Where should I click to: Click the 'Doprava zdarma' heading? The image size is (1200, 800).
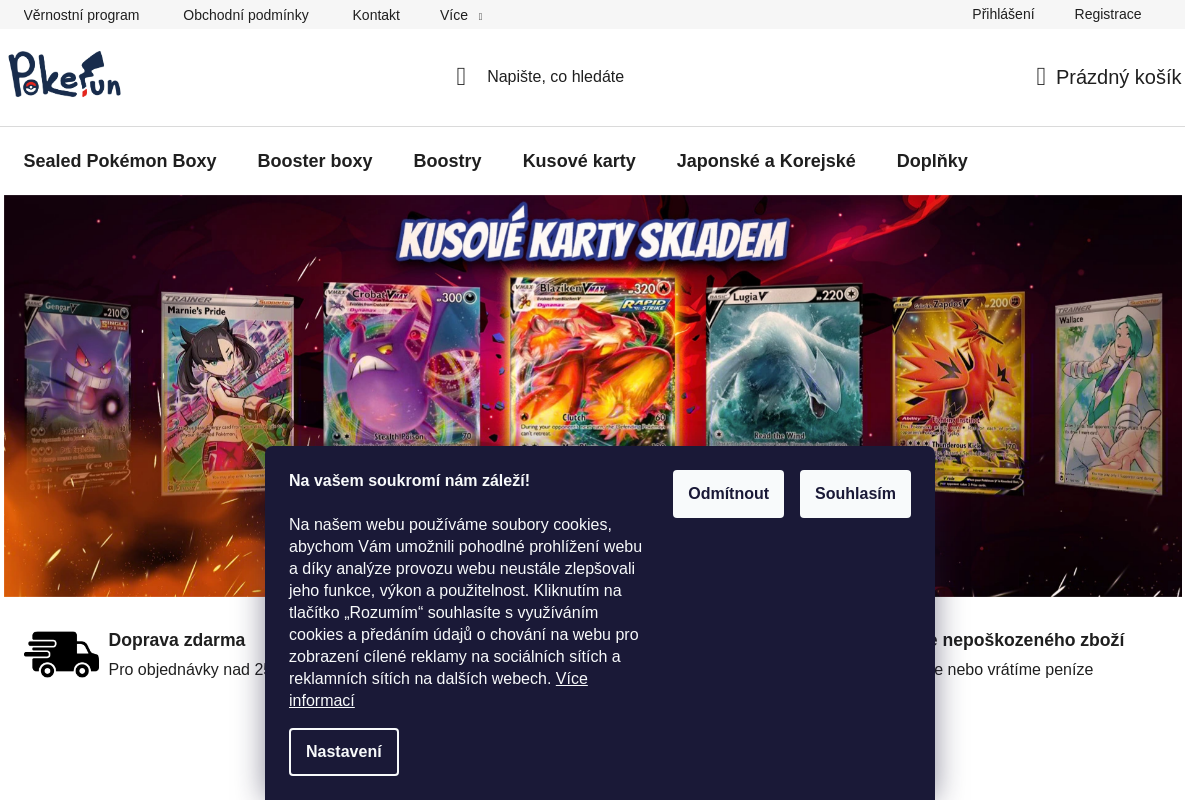pyautogui.click(x=177, y=640)
